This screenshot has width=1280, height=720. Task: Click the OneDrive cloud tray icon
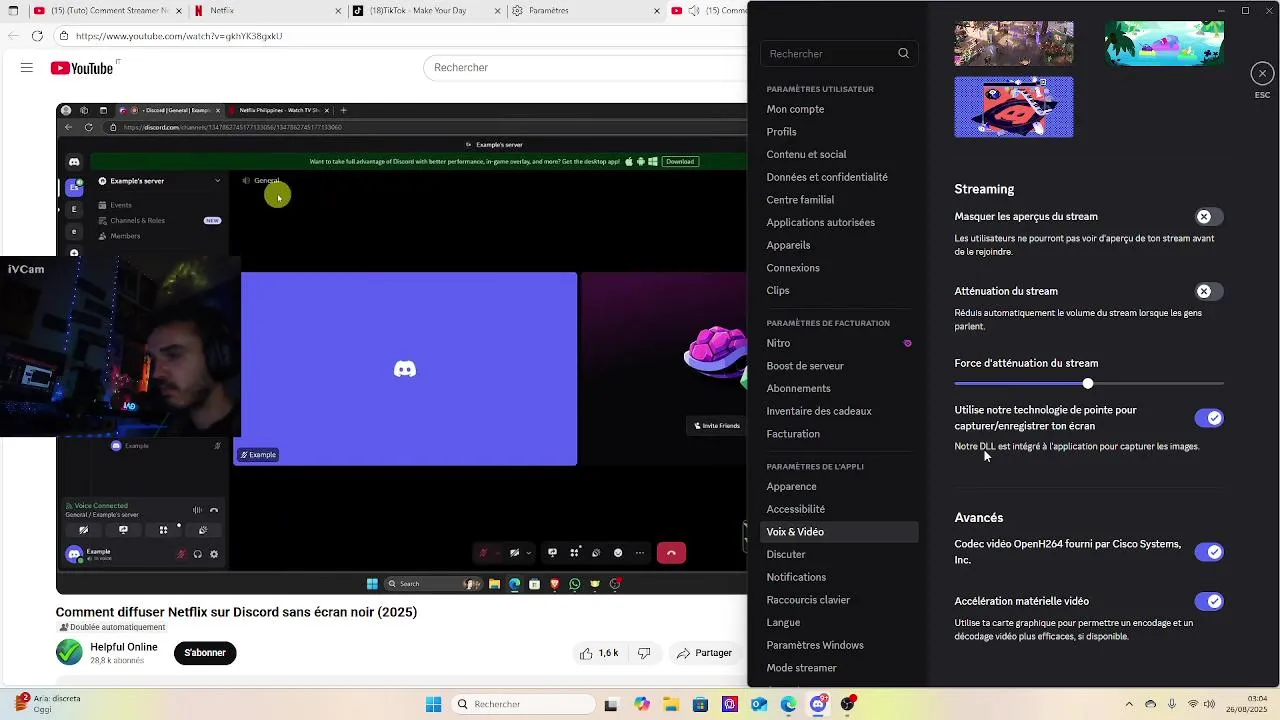point(1150,704)
